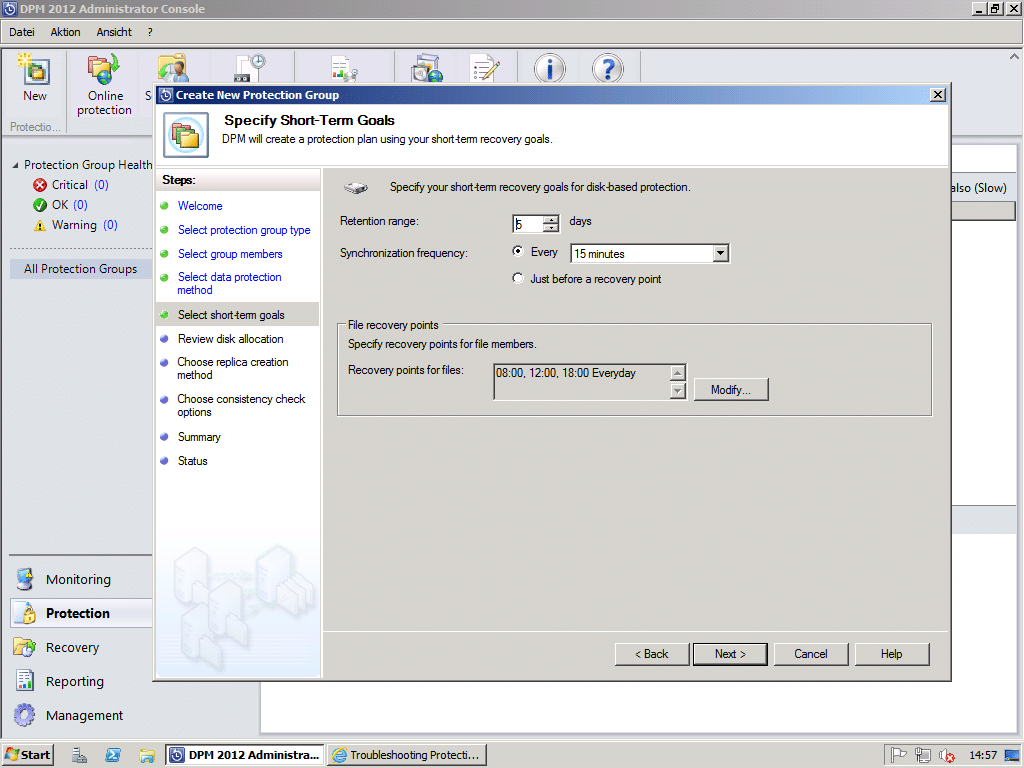Open the Management workspace gear icon
1024x768 pixels.
coord(25,715)
